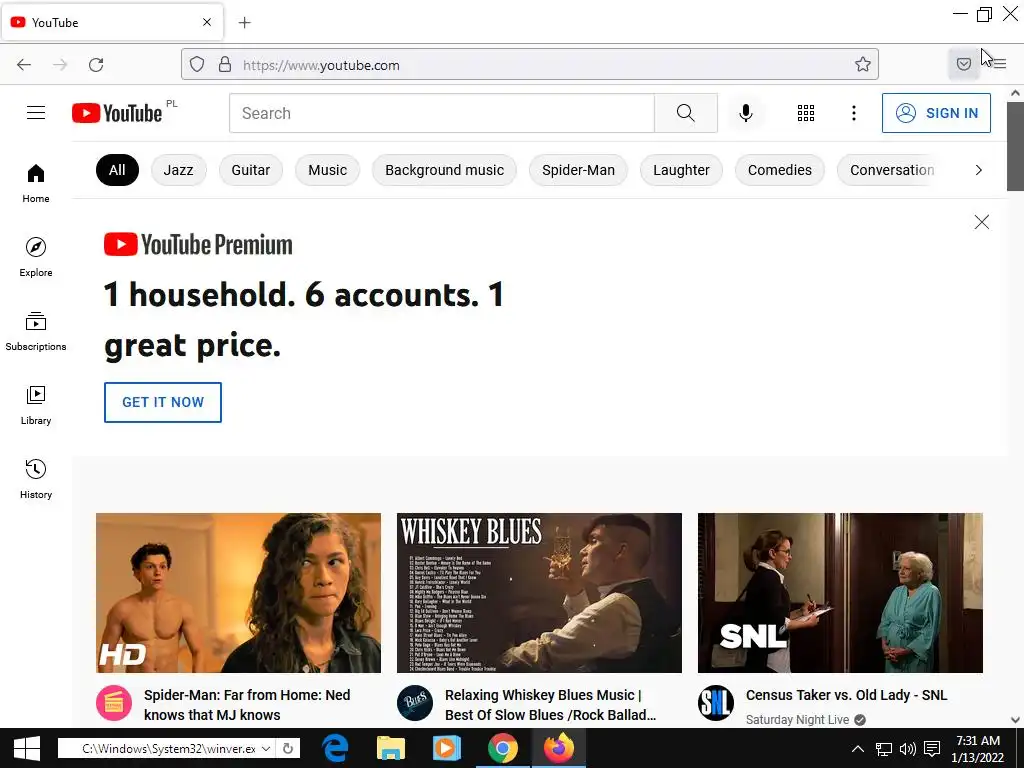Open network status tray icon

point(884,749)
